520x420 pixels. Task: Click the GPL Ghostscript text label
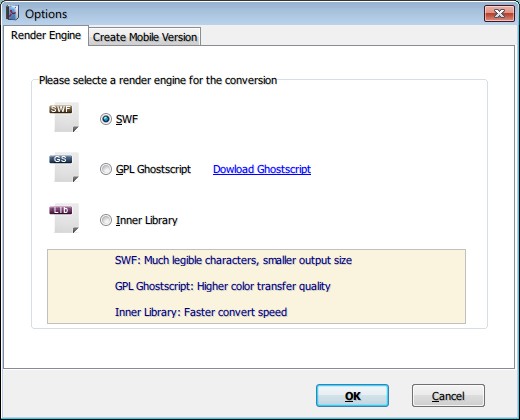[153, 169]
